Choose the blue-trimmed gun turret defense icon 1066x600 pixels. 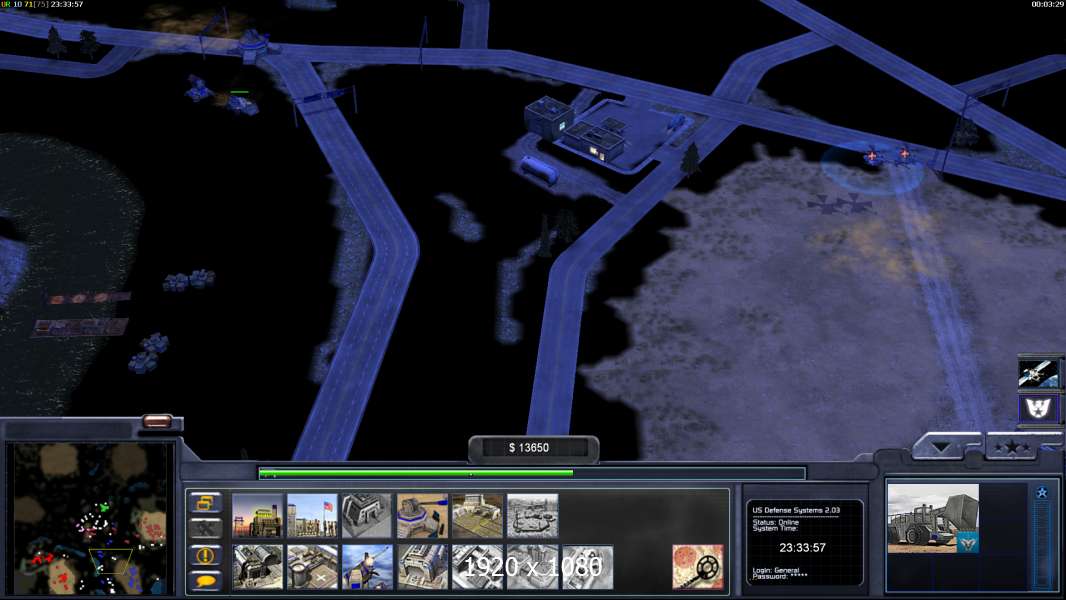(422, 516)
